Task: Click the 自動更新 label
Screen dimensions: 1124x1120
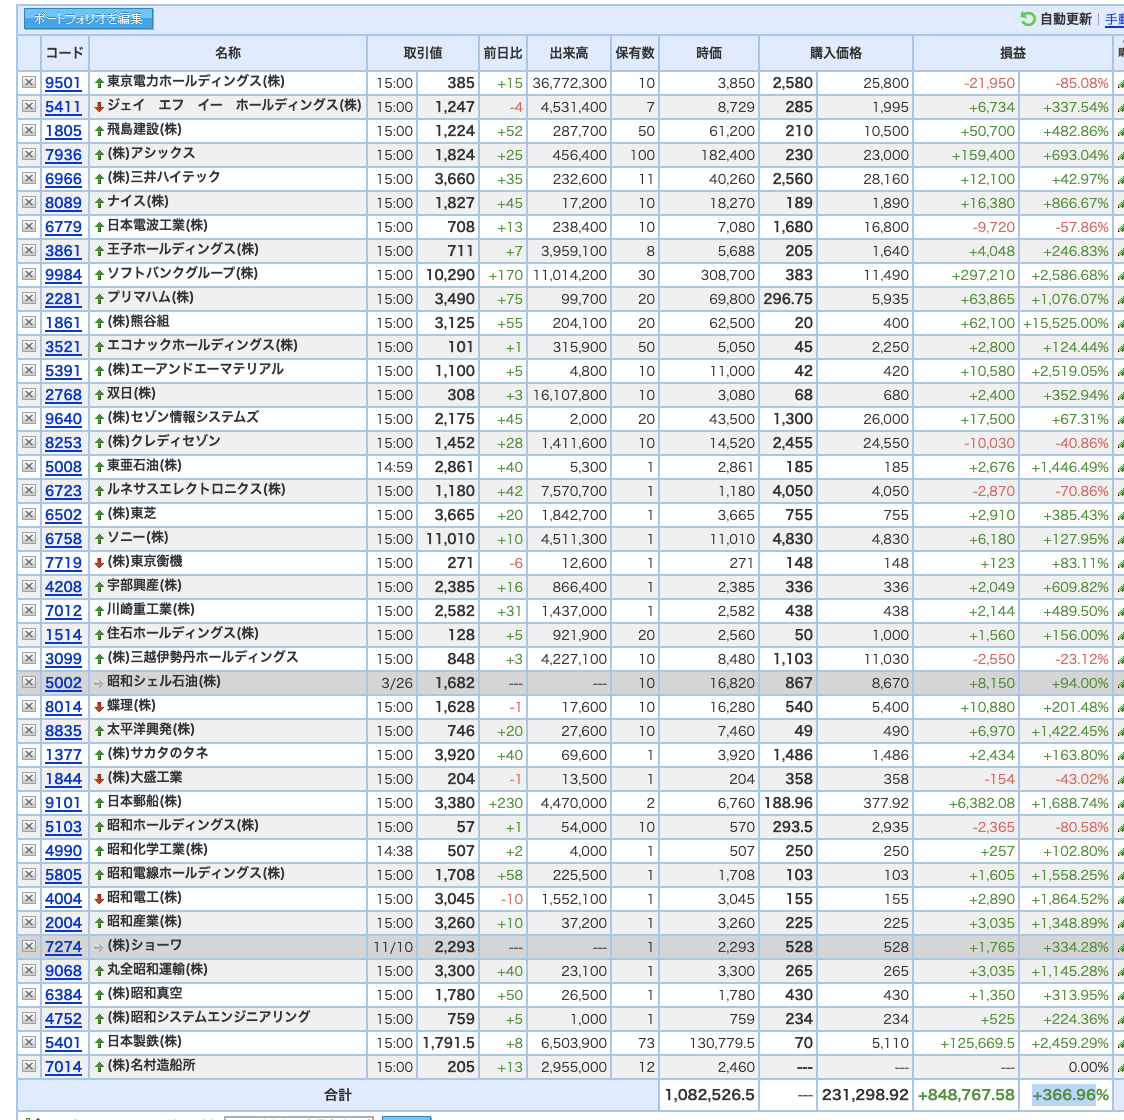Action: [1065, 19]
